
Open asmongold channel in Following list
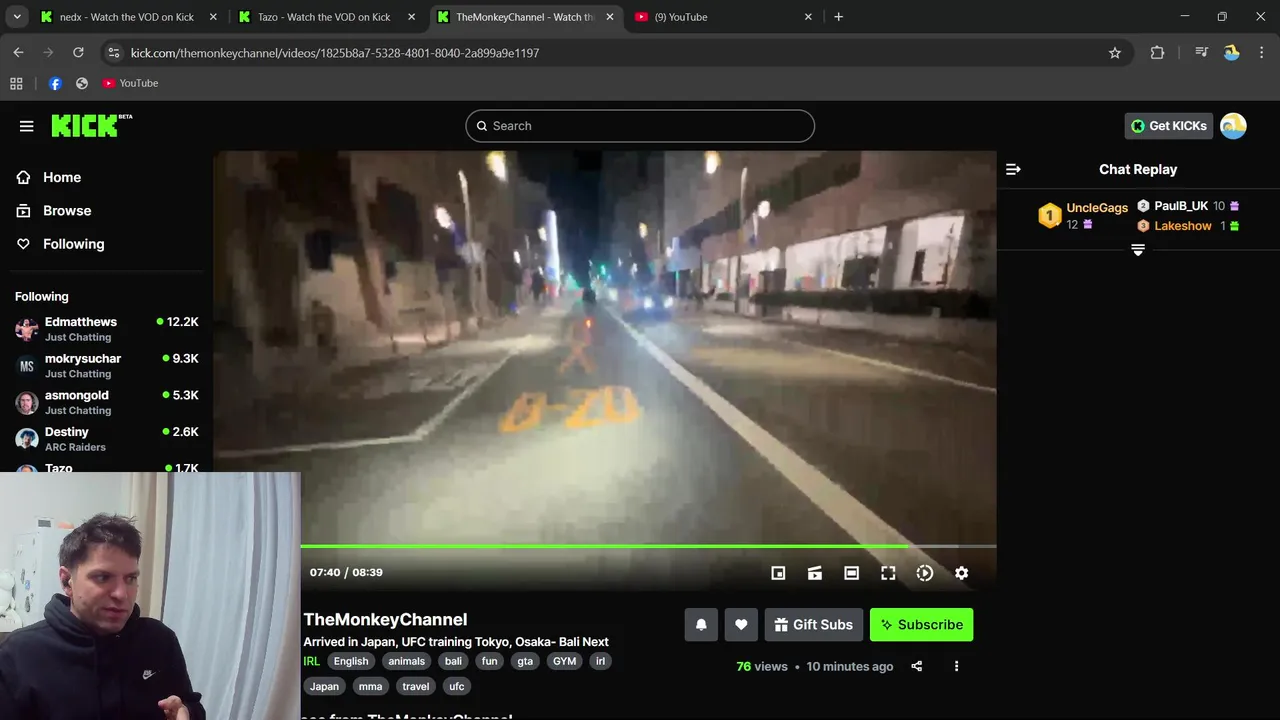pos(106,402)
